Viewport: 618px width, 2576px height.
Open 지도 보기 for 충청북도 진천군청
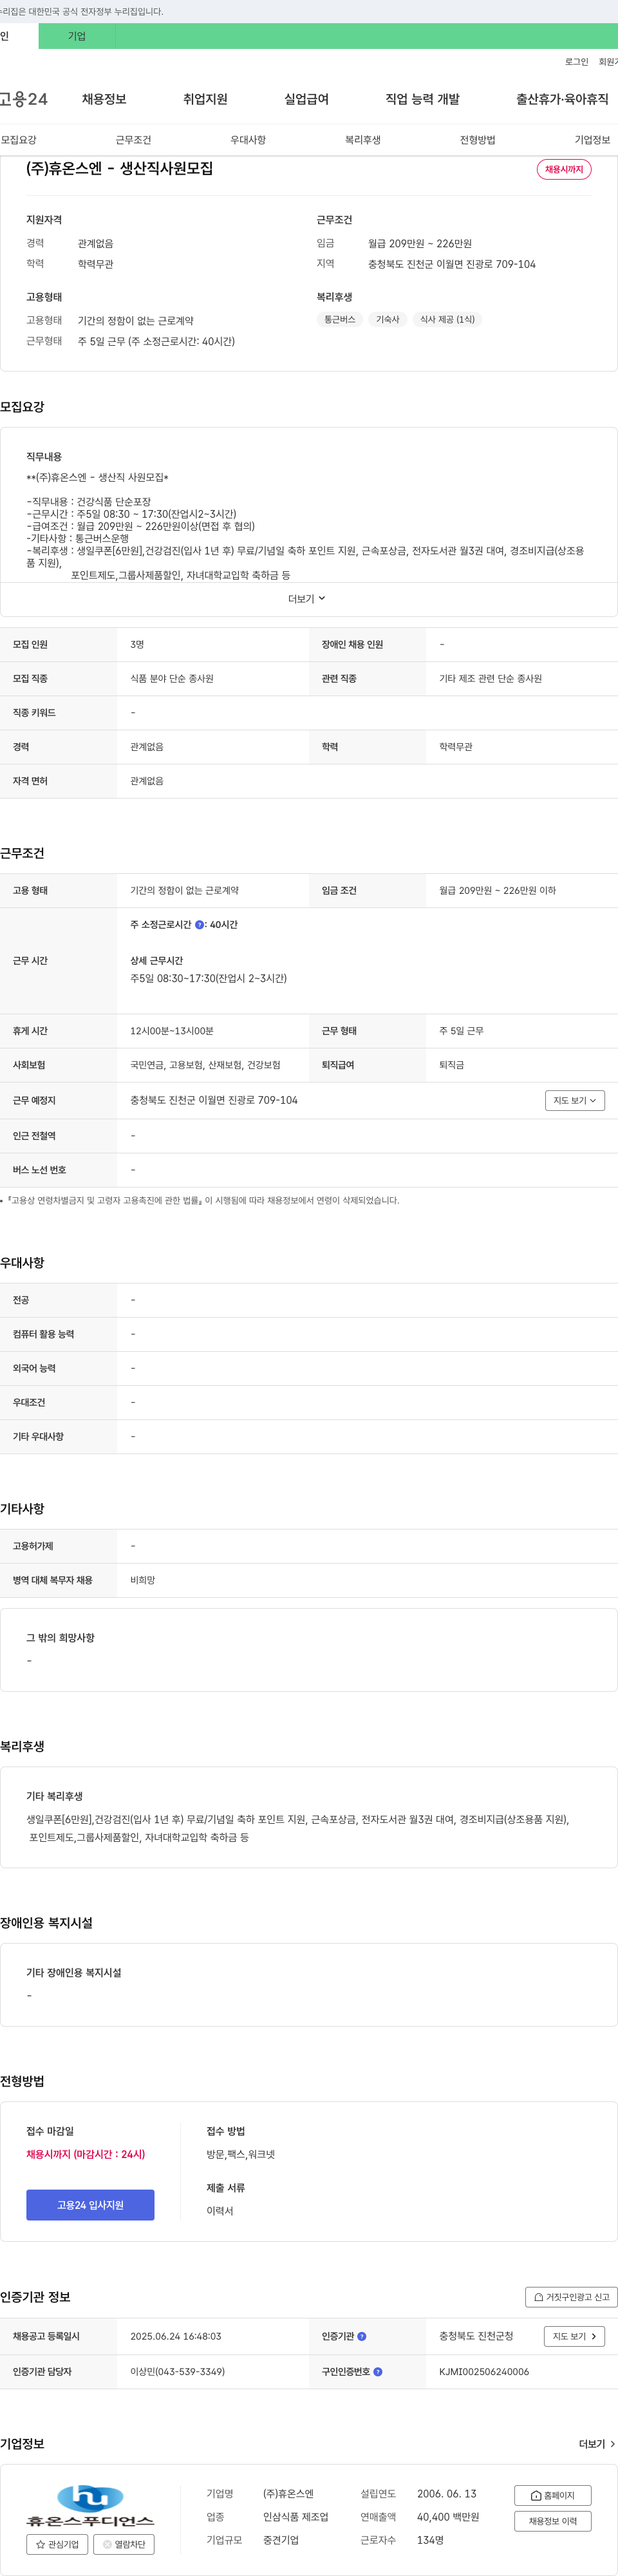(574, 2336)
